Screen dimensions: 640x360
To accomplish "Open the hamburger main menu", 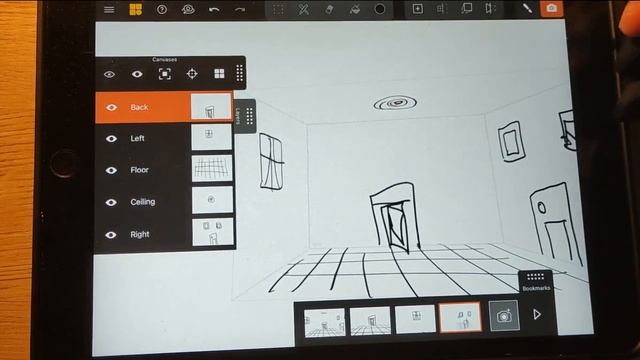I will click(109, 9).
